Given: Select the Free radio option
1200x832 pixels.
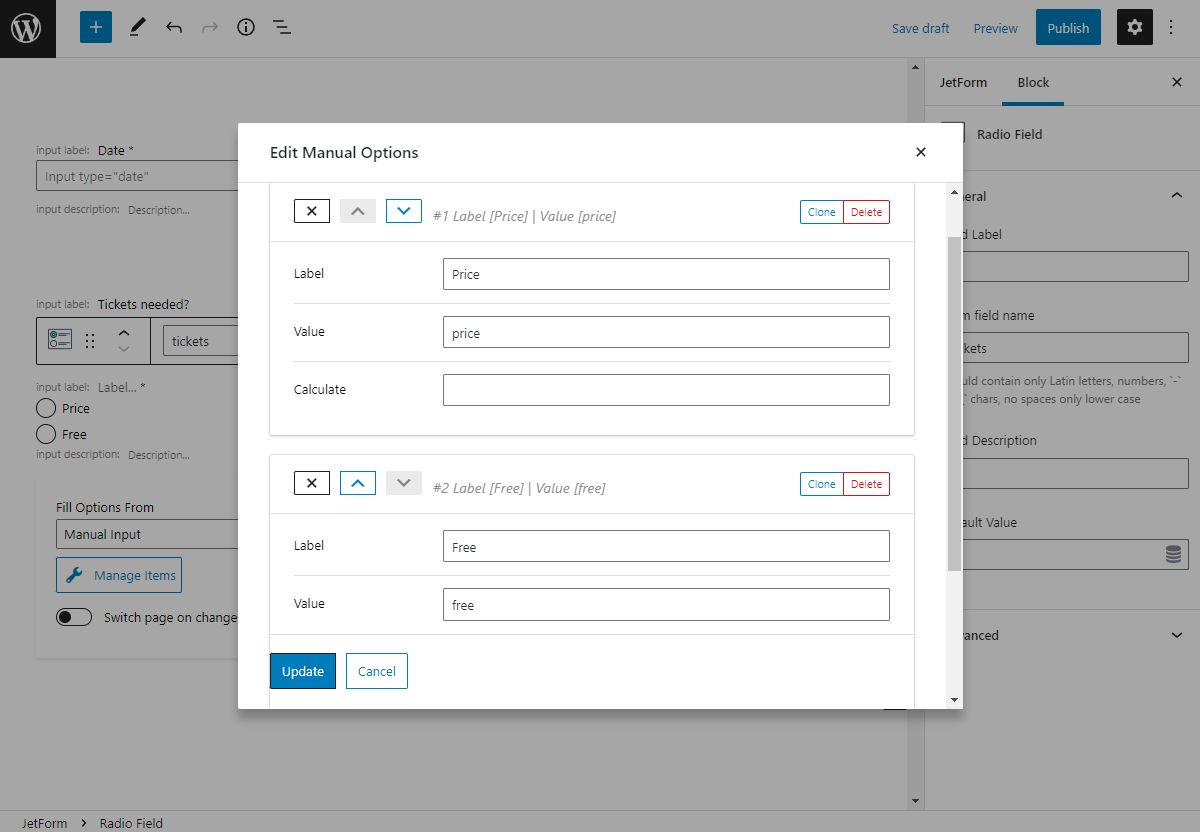Looking at the screenshot, I should tap(47, 434).
